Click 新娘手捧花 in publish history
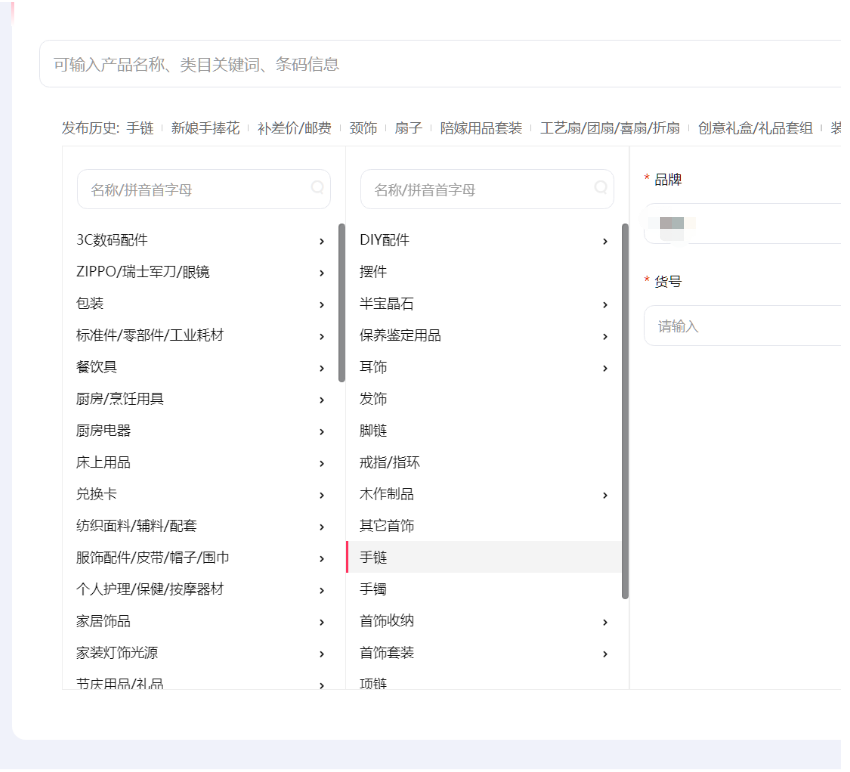The width and height of the screenshot is (850, 772). tap(205, 128)
